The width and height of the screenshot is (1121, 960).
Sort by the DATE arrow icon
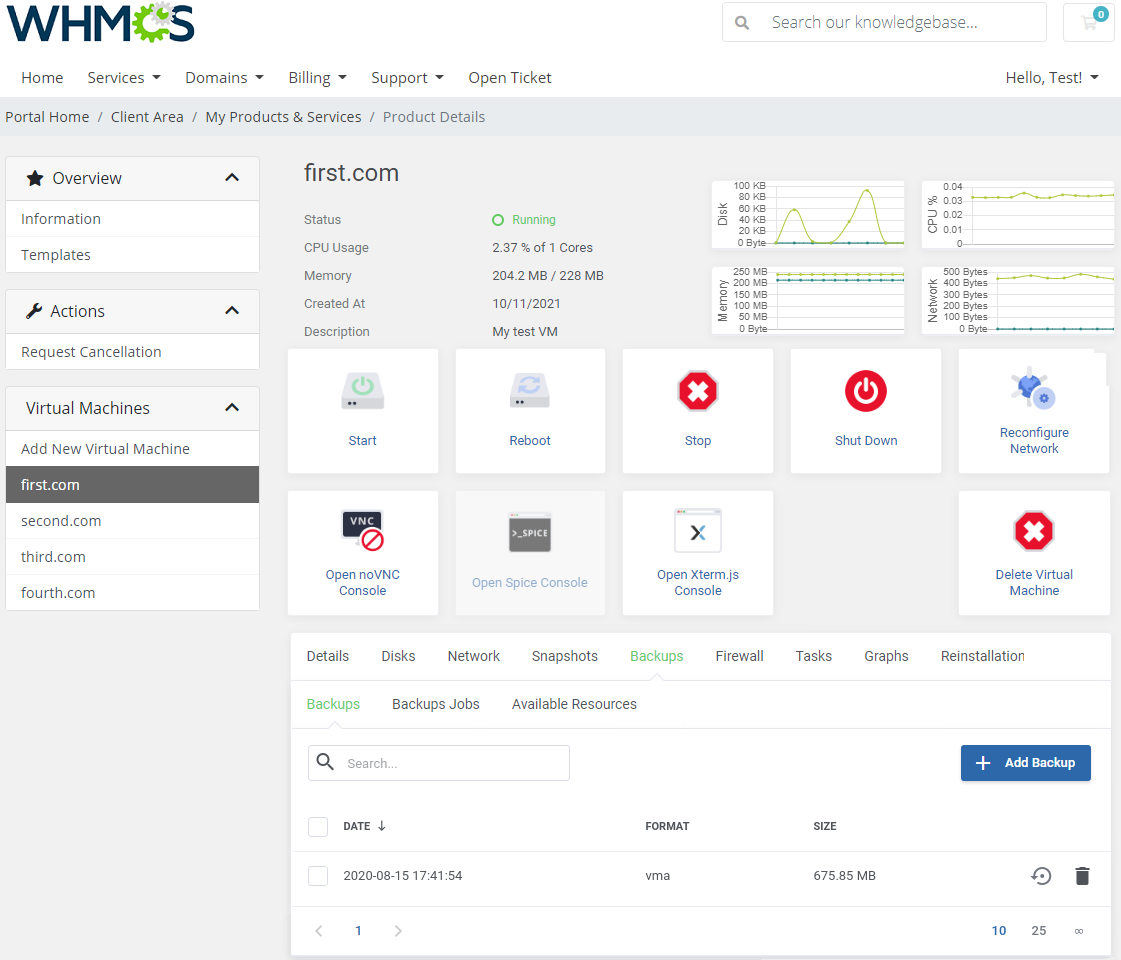(382, 826)
